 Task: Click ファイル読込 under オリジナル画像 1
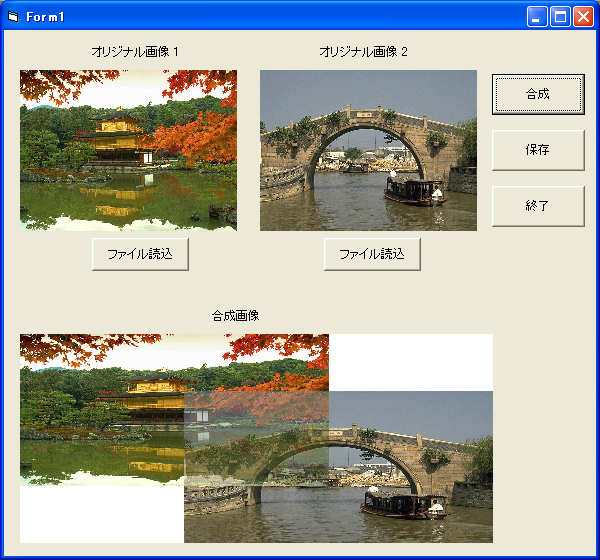point(140,254)
